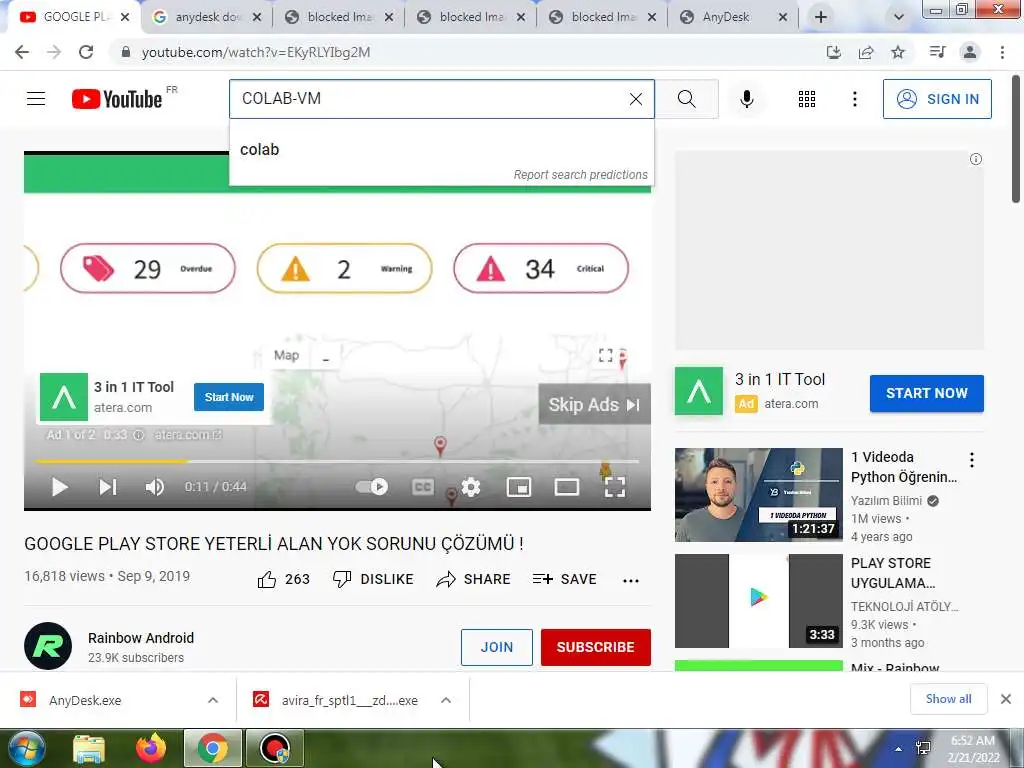The height and width of the screenshot is (768, 1024).
Task: Share this page via the address bar share icon
Action: (x=866, y=52)
